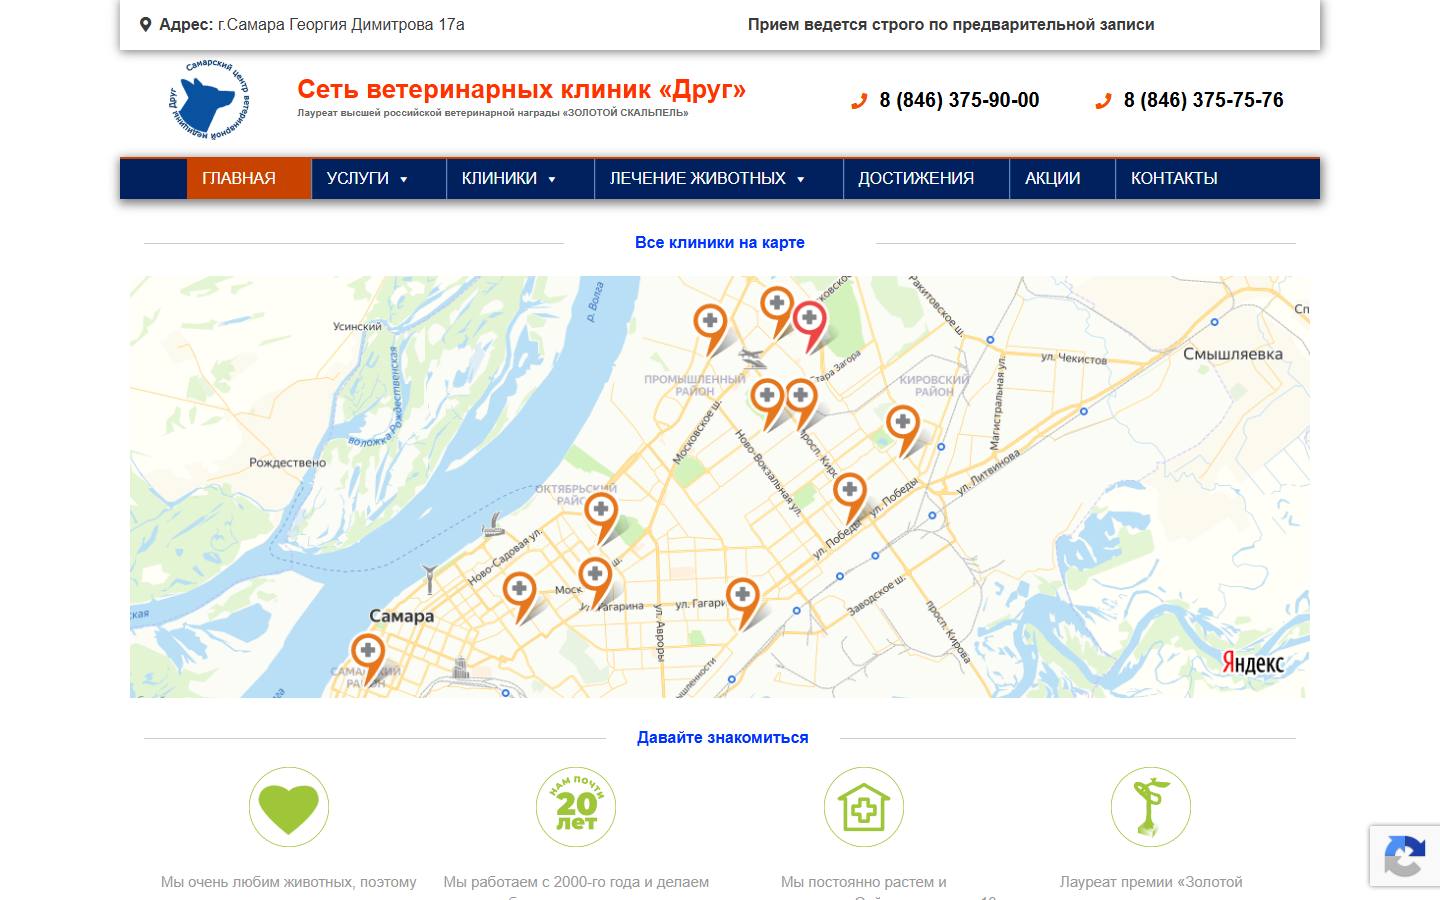Click the heading Давайте знакомиться
1440x900 pixels.
coord(722,738)
